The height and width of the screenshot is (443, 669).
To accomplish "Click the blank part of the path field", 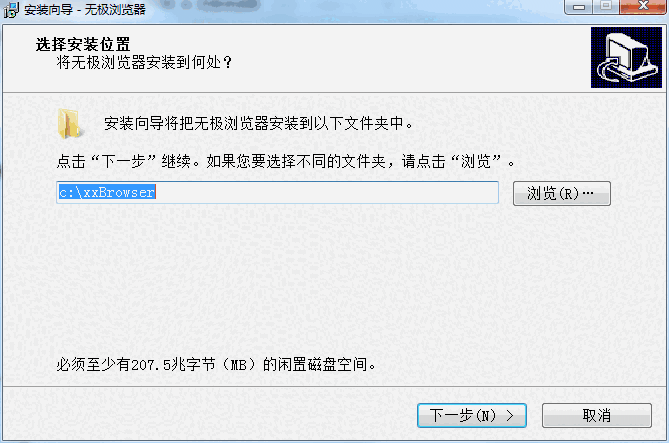I will tap(326, 192).
